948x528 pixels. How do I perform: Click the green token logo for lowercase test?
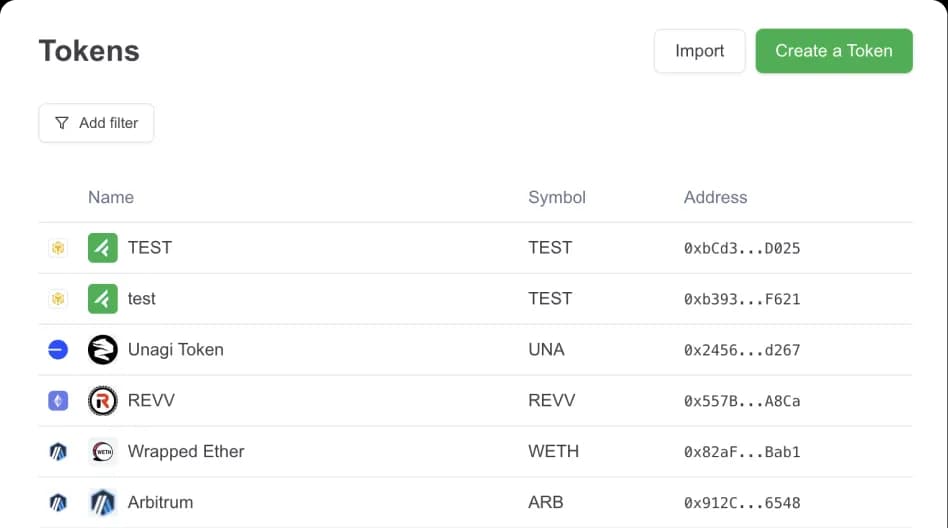[103, 299]
